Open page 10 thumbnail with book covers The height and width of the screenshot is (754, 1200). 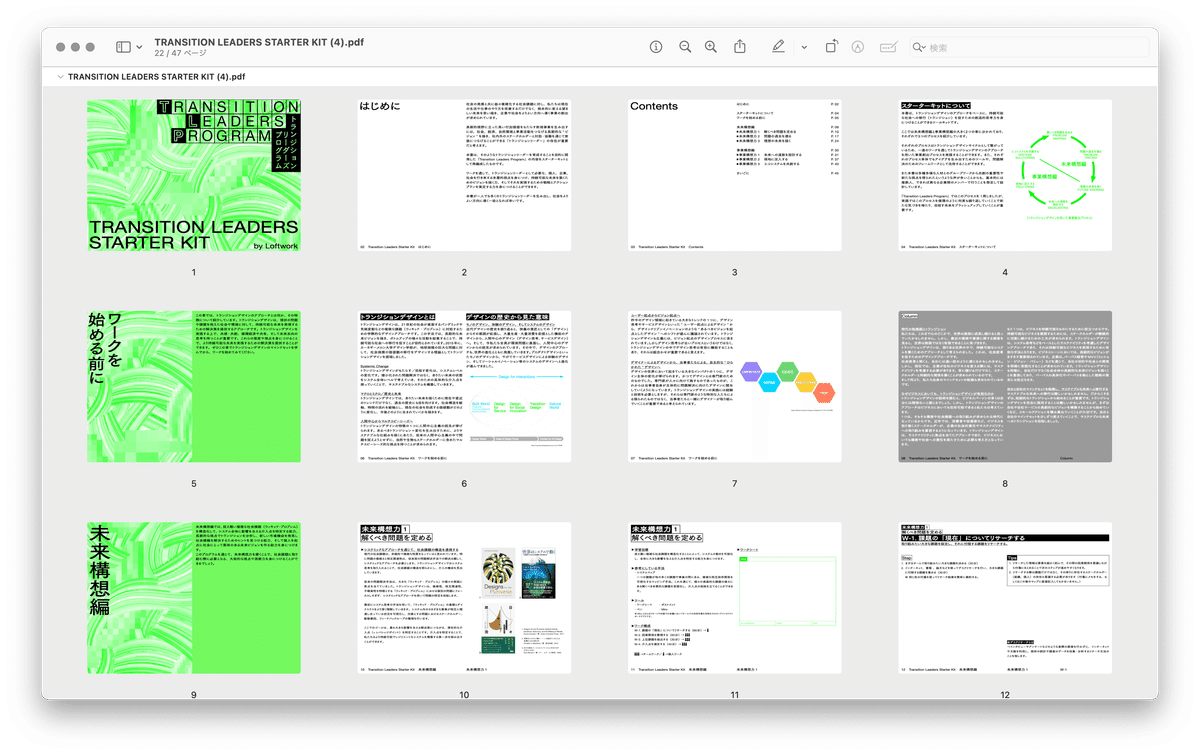(464, 597)
